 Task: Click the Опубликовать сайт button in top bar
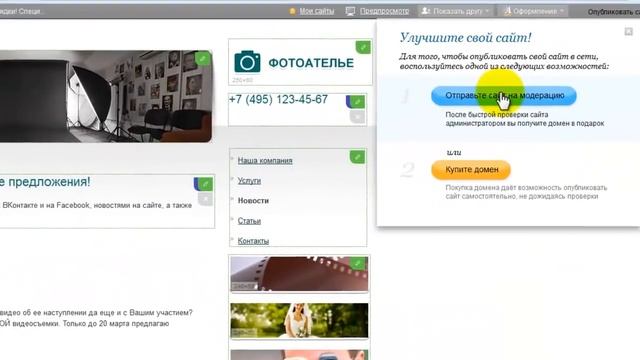(613, 12)
